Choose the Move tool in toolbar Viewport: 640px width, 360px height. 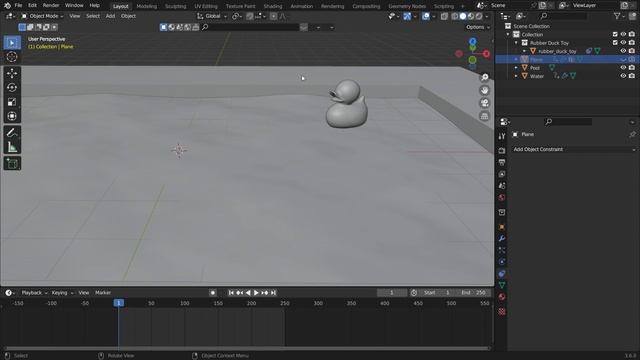tap(12, 73)
